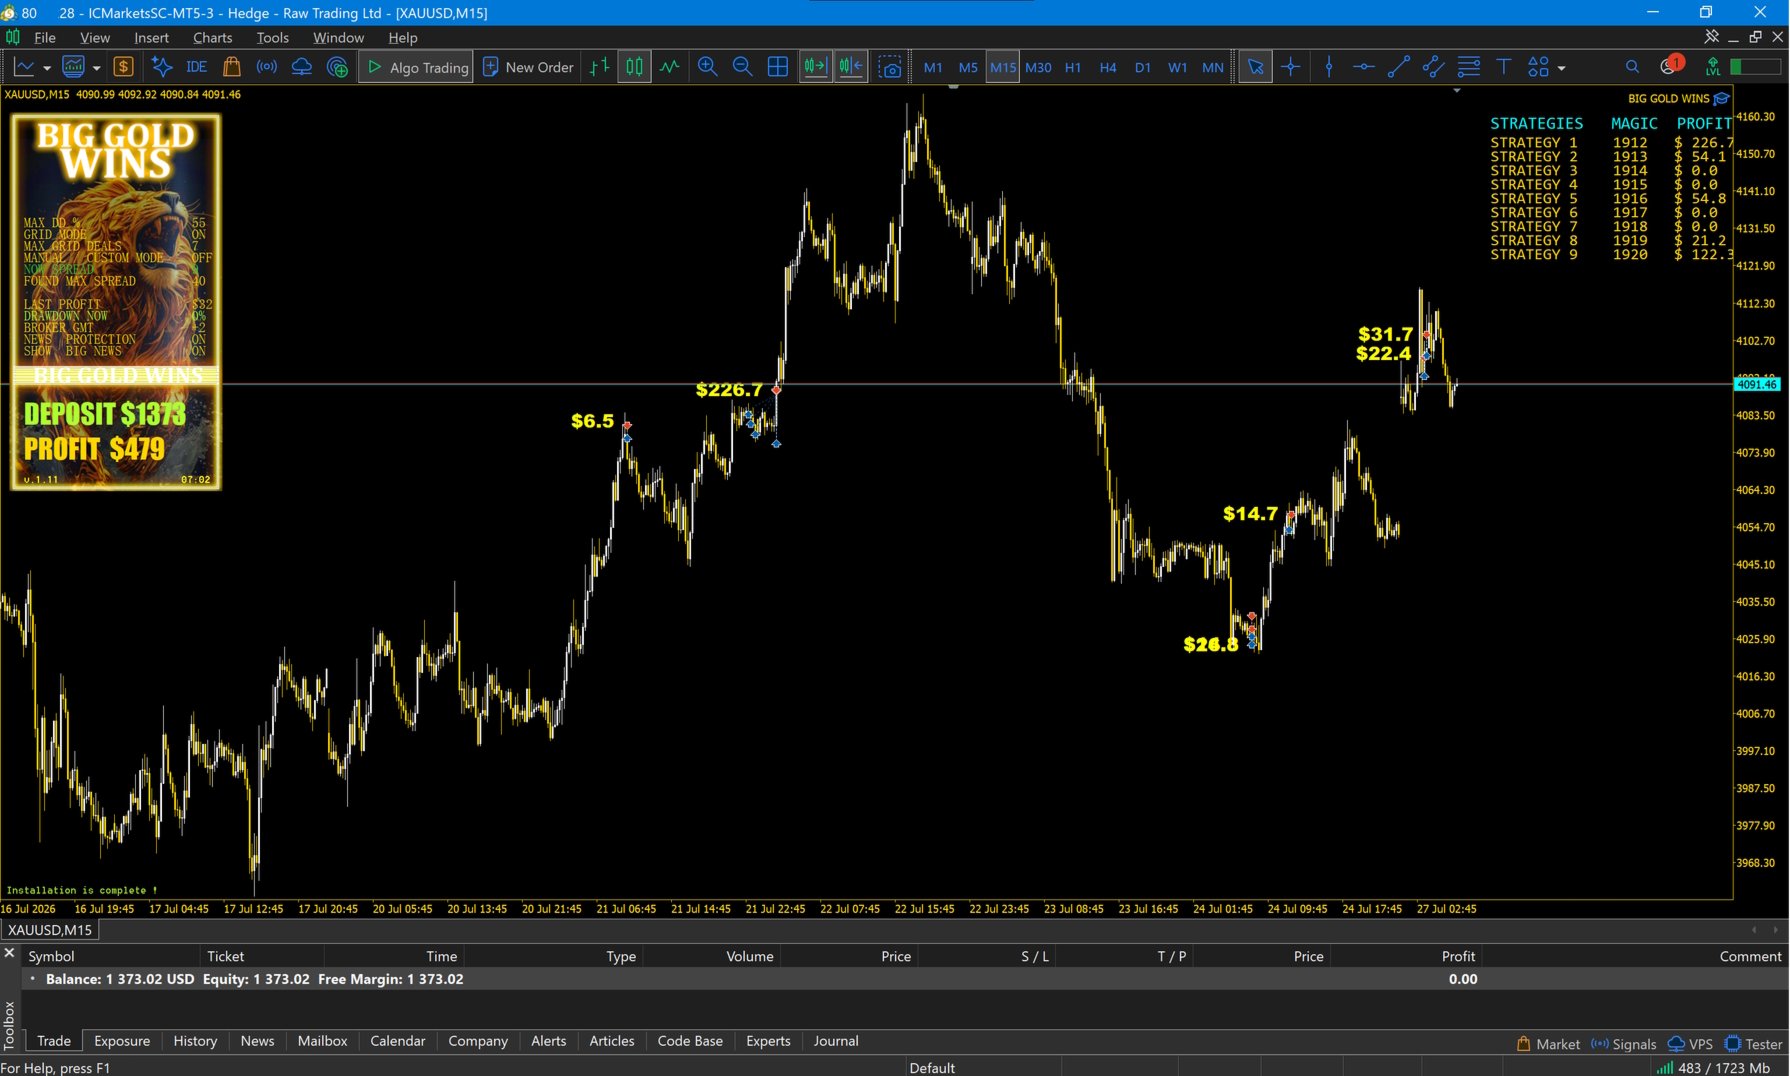Screen dimensions: 1790x1076
Task: Open the profiles monitor dropdown arrow
Action: pyautogui.click(x=97, y=68)
